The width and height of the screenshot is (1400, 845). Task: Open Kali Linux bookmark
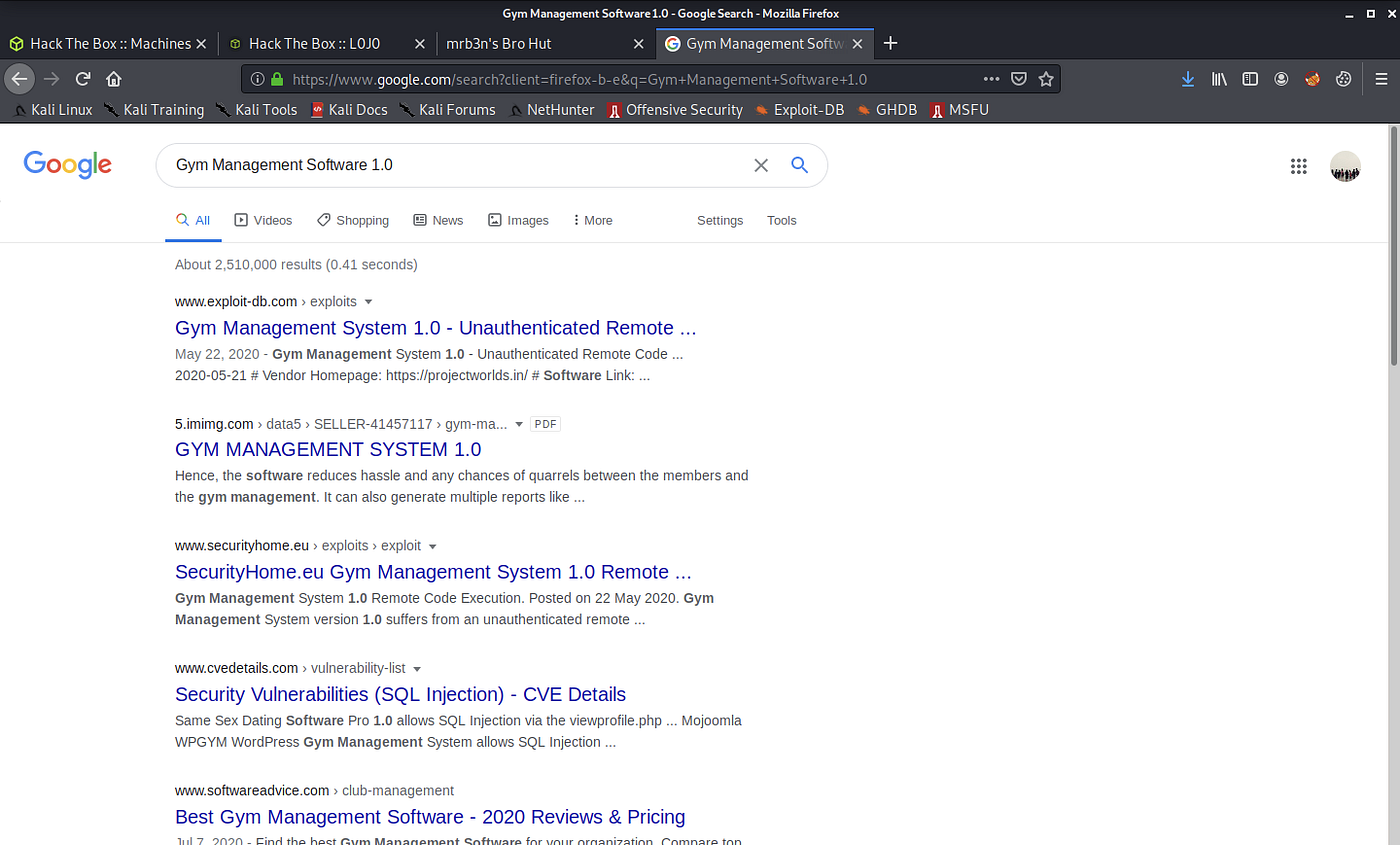(53, 110)
